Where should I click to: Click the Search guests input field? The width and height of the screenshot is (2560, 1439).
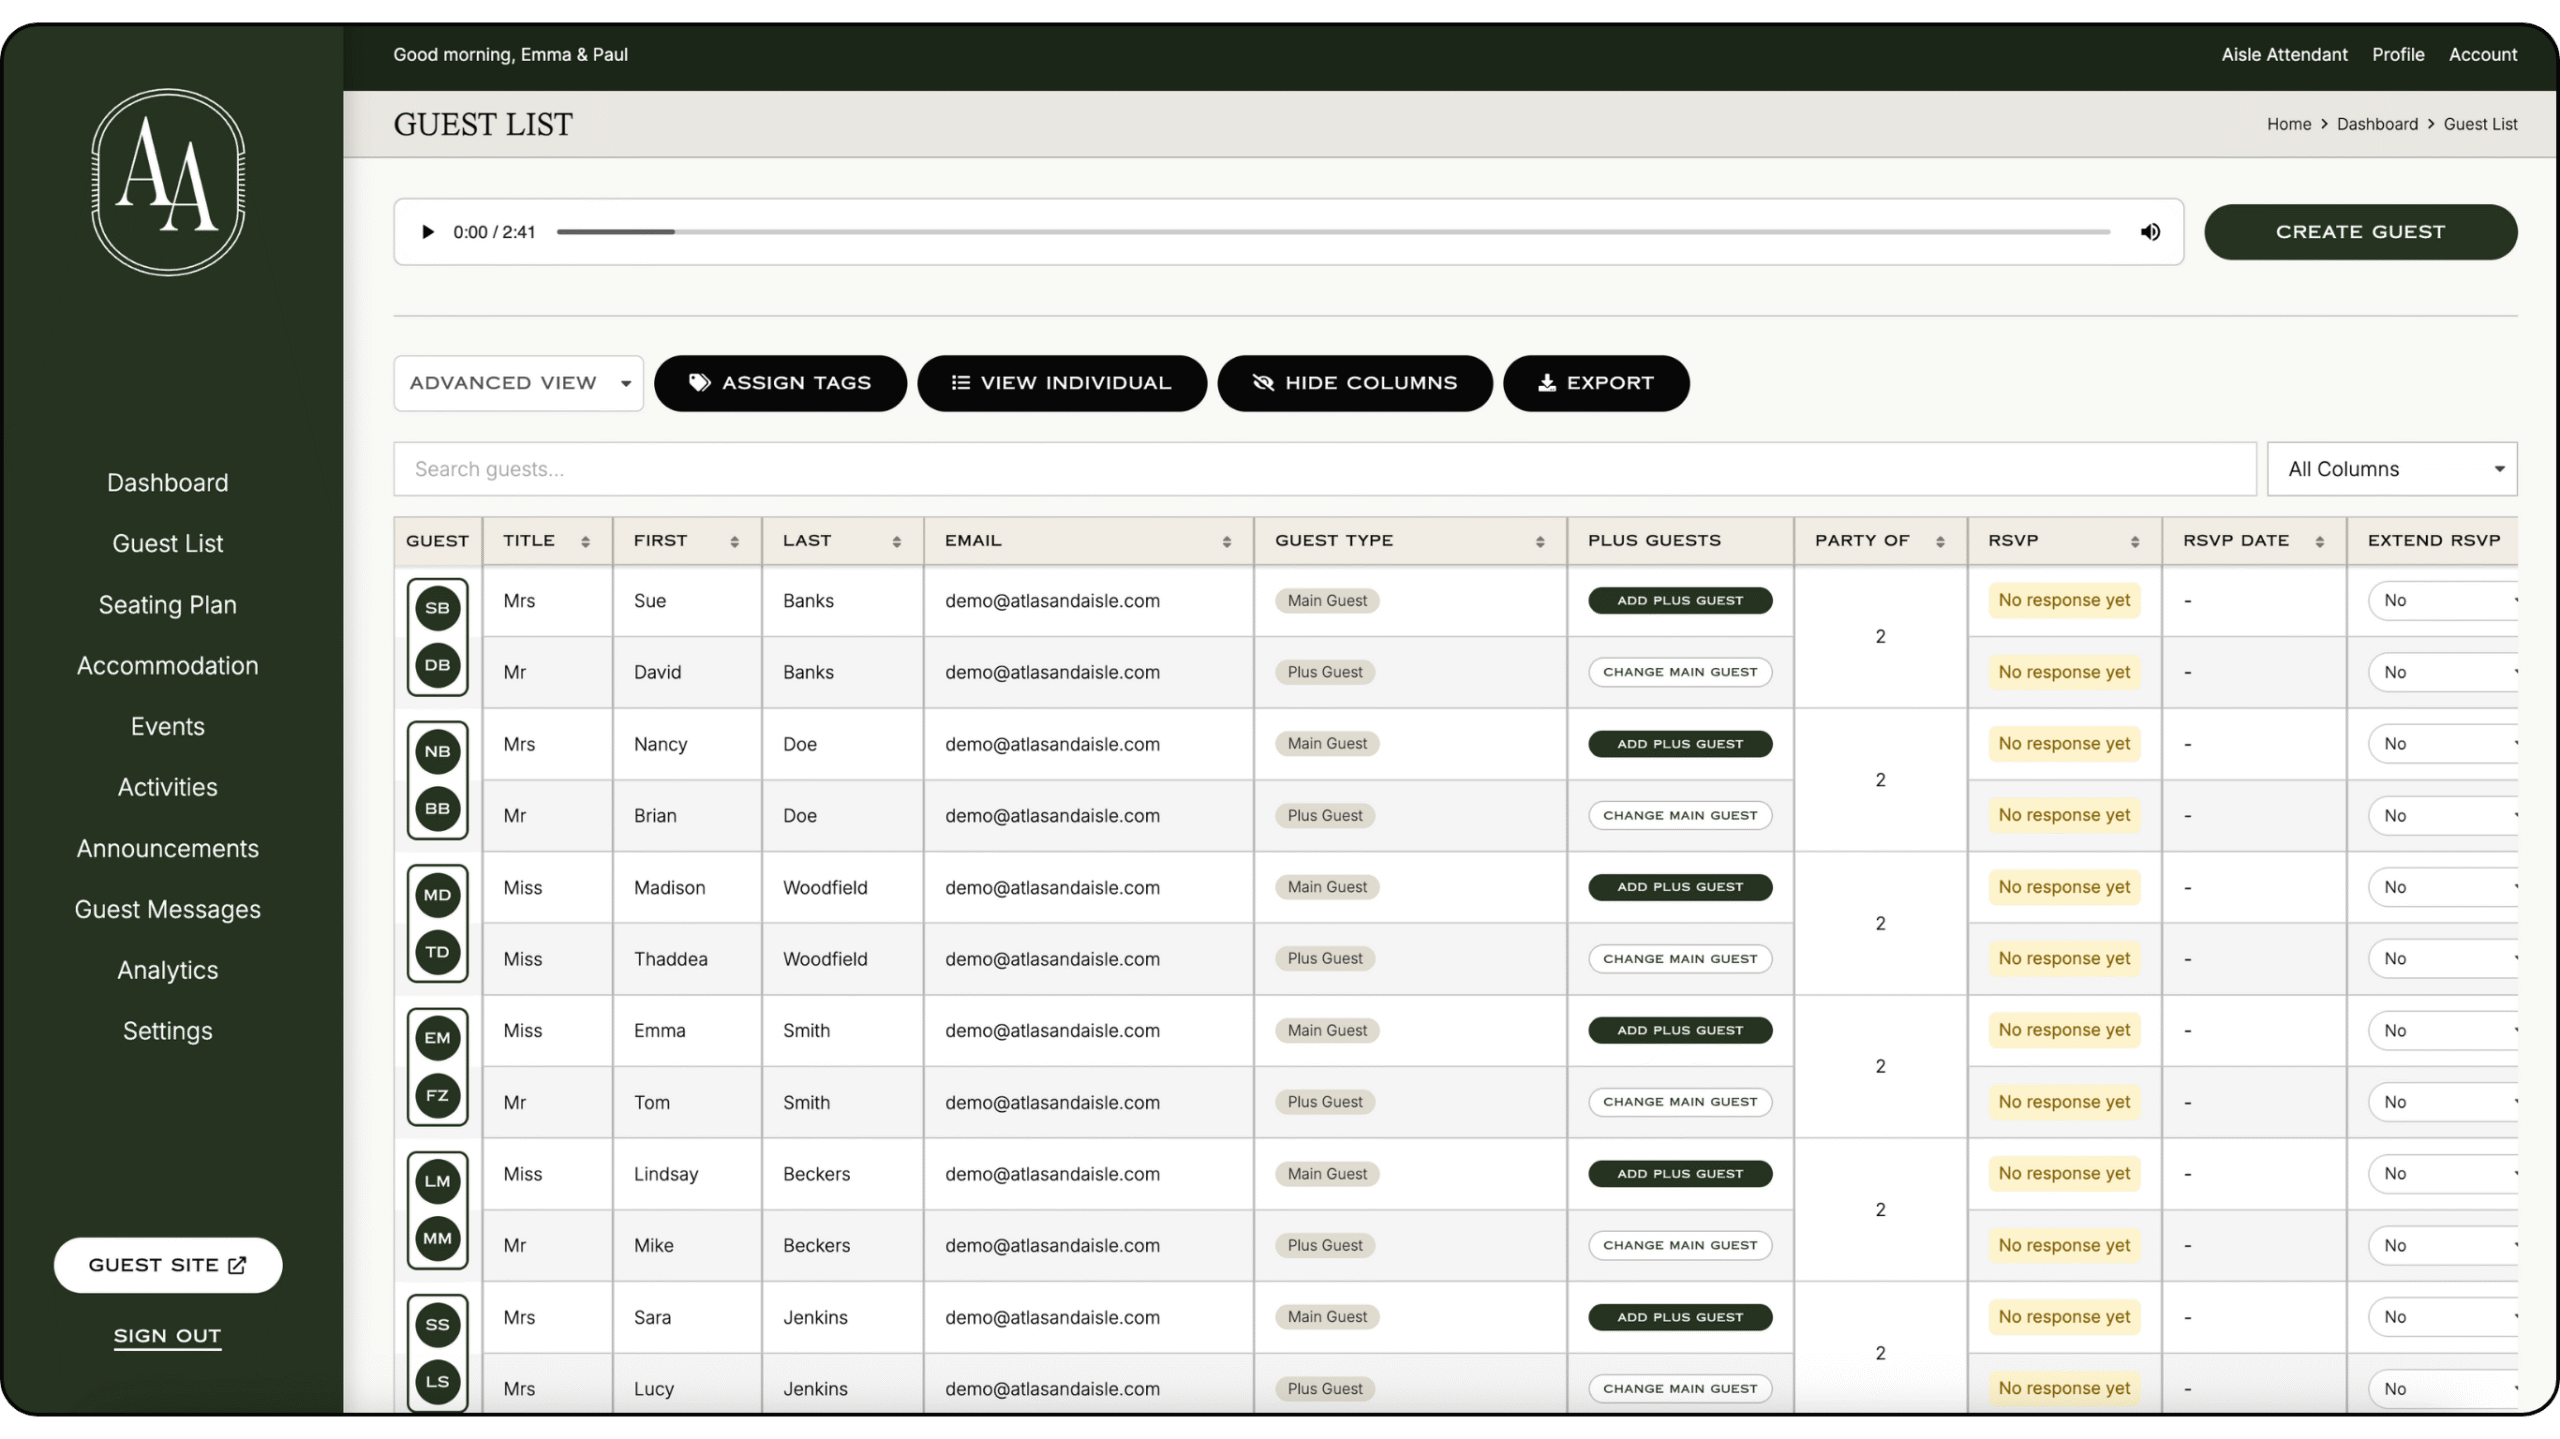tap(1324, 469)
